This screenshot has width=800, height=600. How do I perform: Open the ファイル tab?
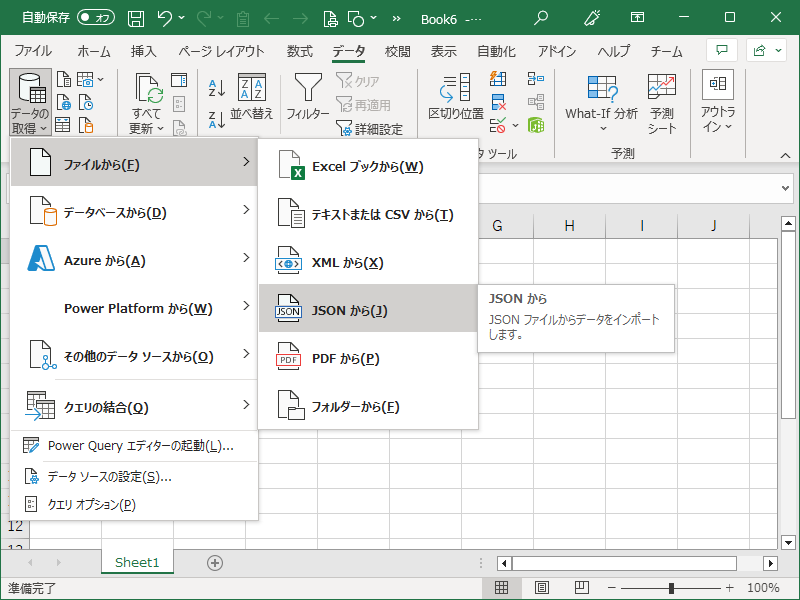tap(33, 51)
